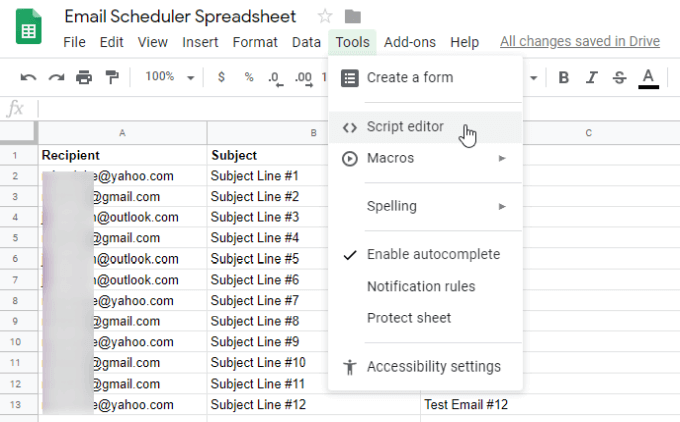Screen dimensions: 680x422
Task: Click the Redo arrow icon
Action: tap(56, 77)
